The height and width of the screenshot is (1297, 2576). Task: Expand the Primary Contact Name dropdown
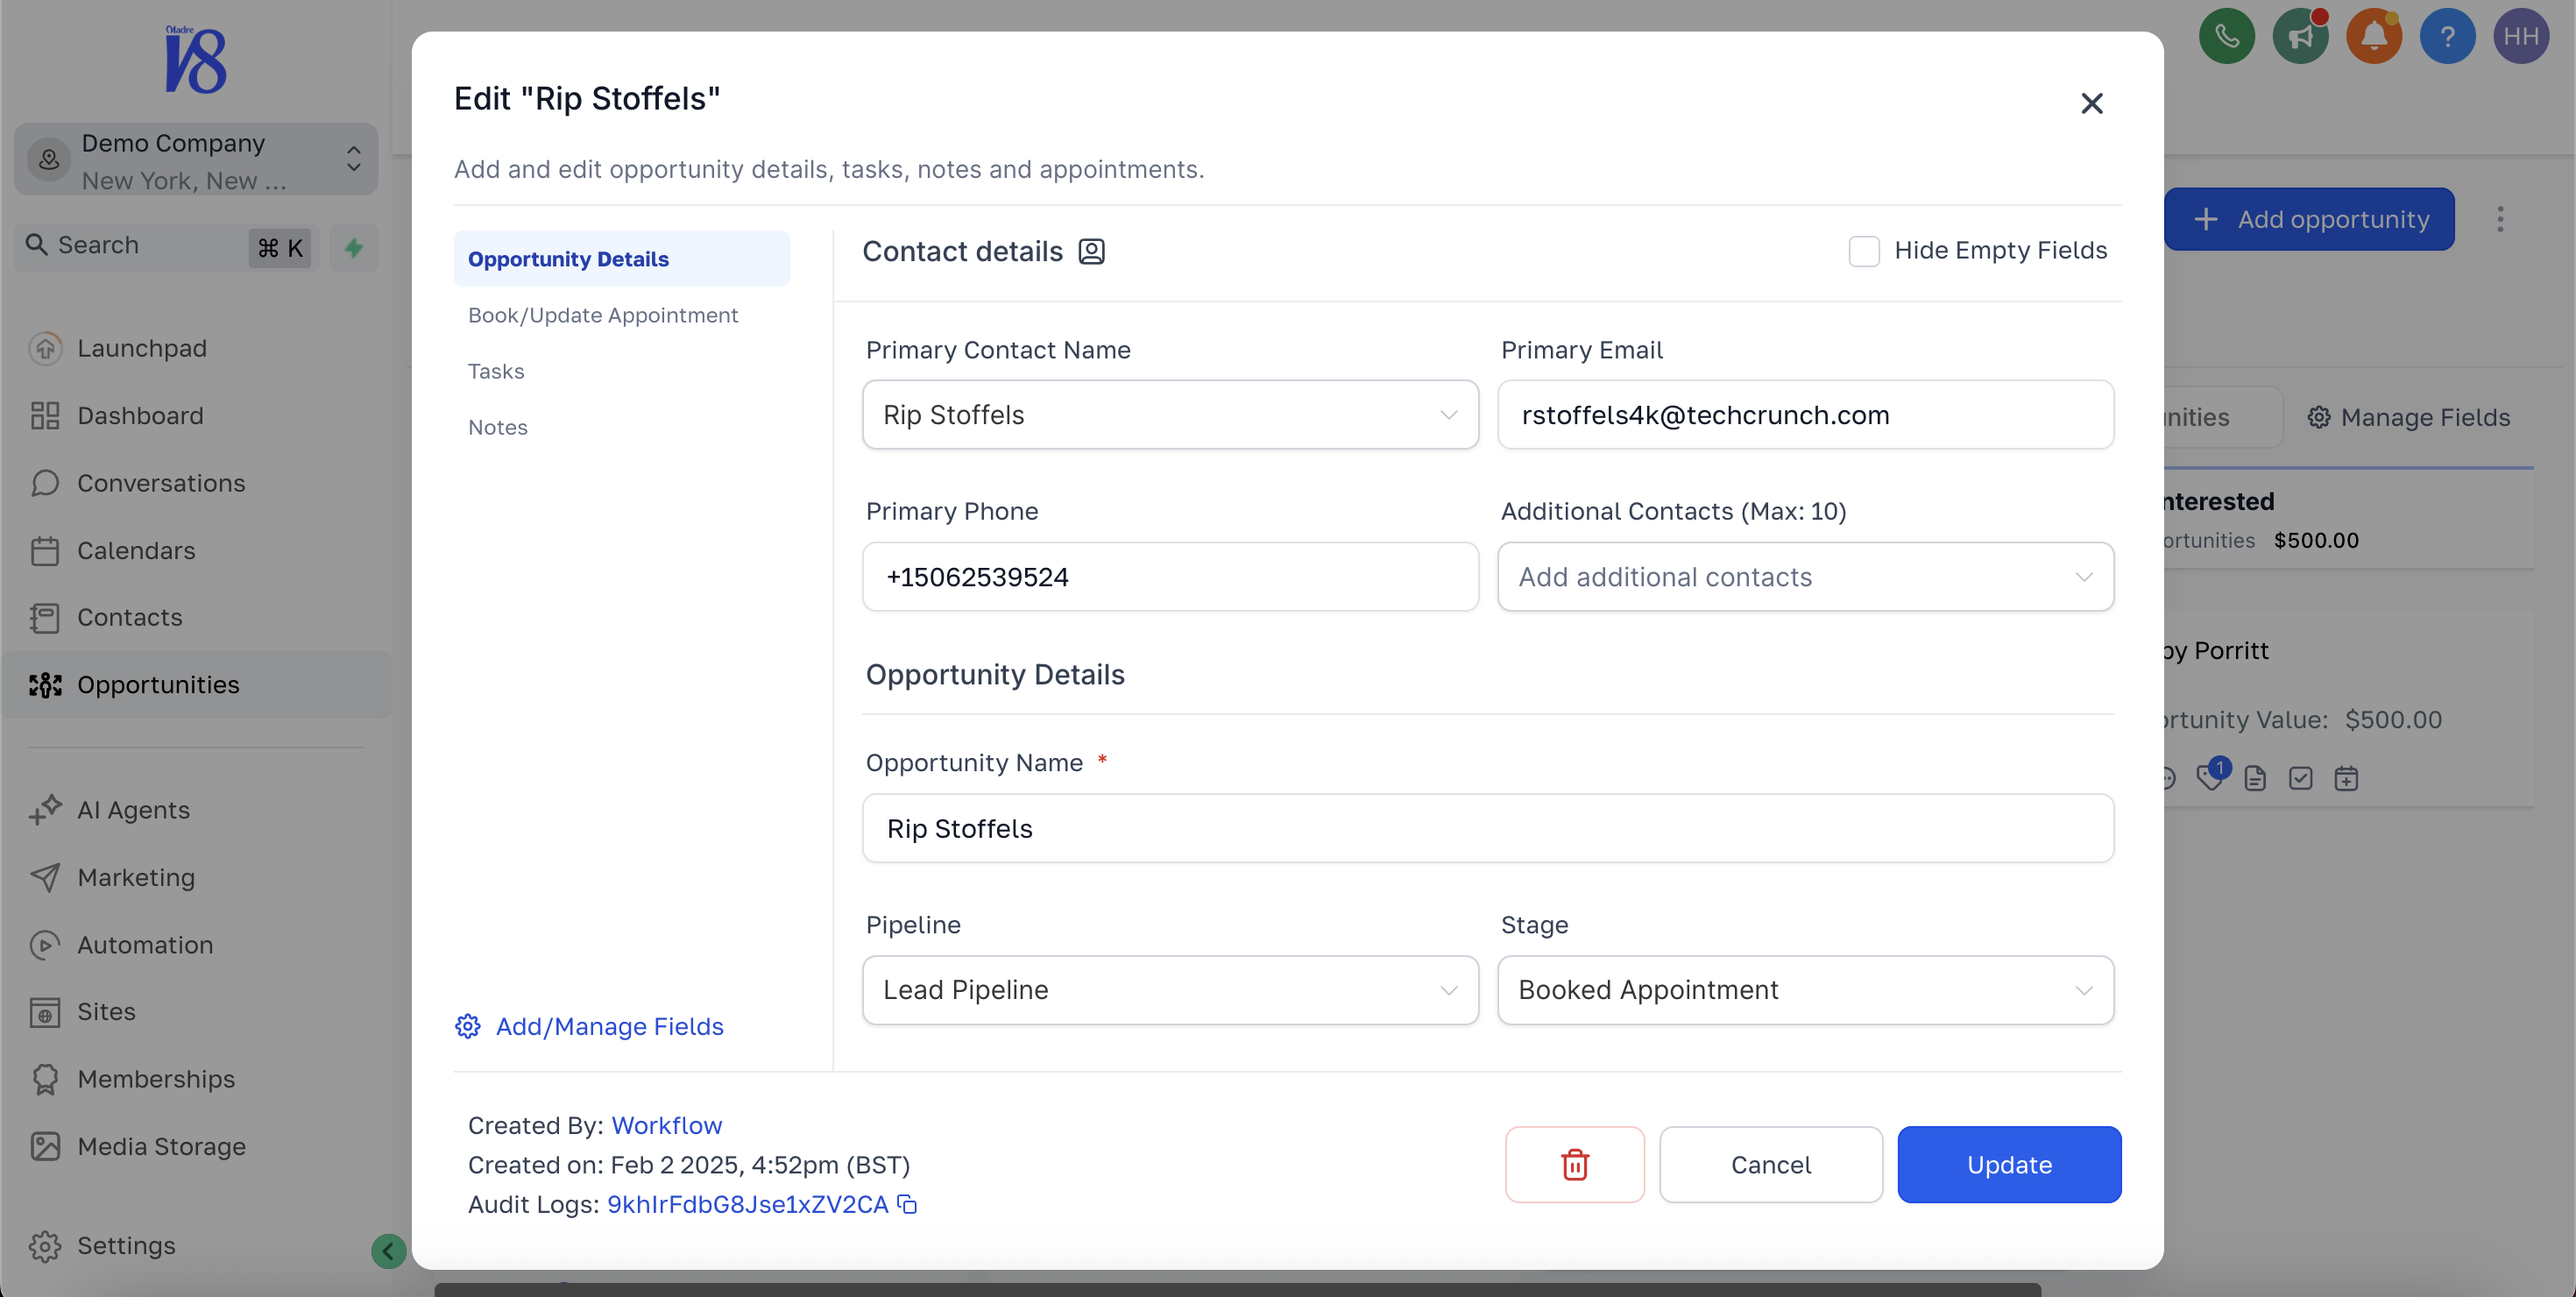tap(1170, 414)
